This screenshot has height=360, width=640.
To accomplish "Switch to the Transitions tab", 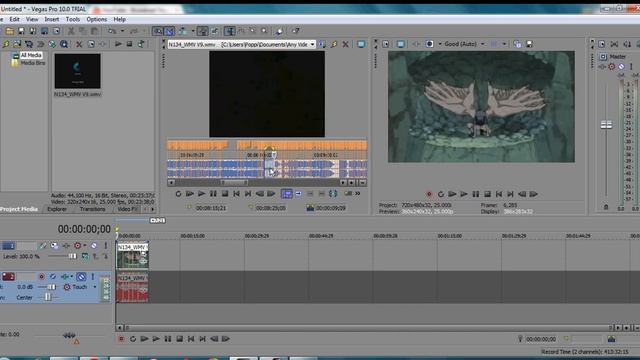I will (92, 209).
